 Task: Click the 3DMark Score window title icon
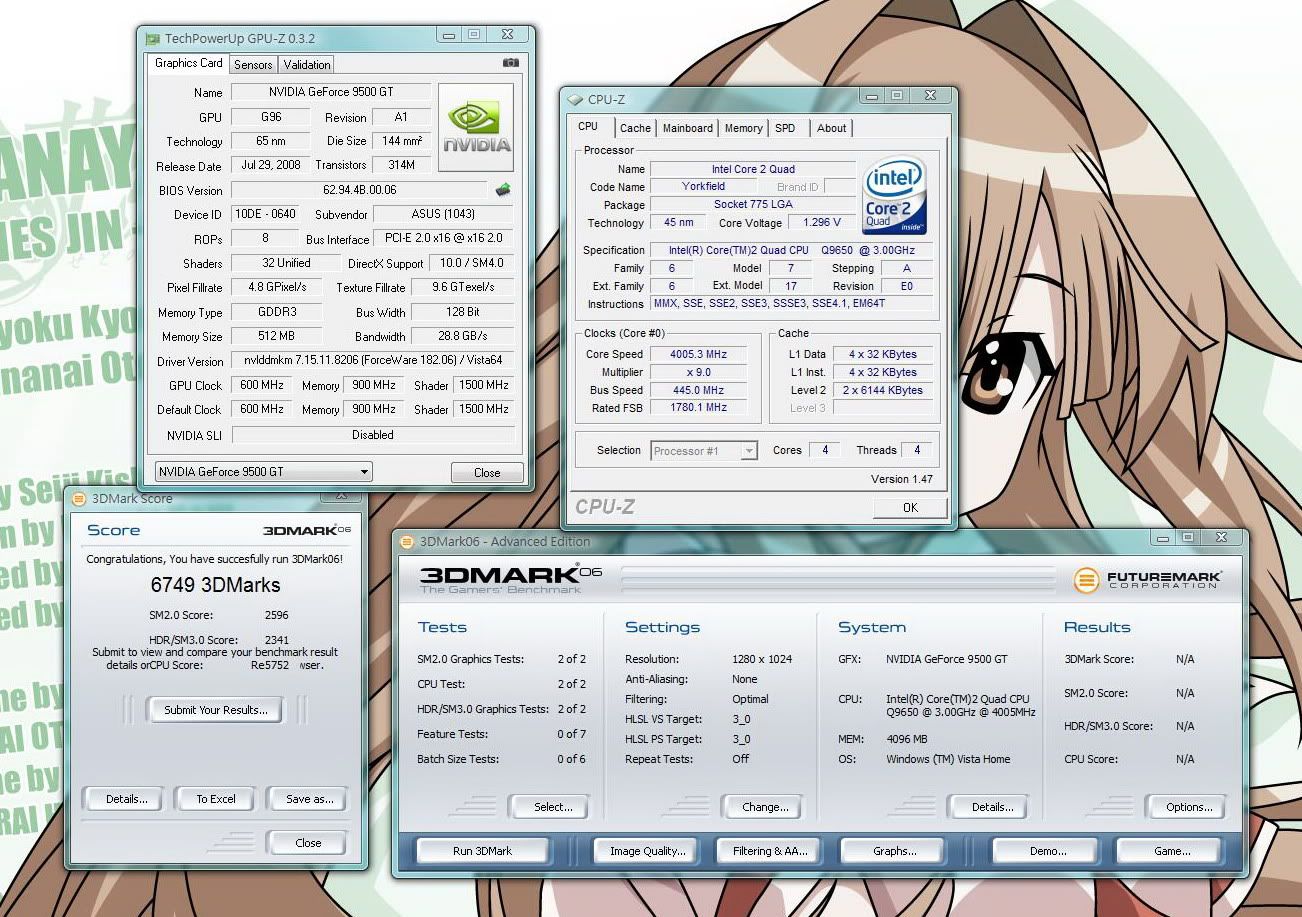coord(79,498)
